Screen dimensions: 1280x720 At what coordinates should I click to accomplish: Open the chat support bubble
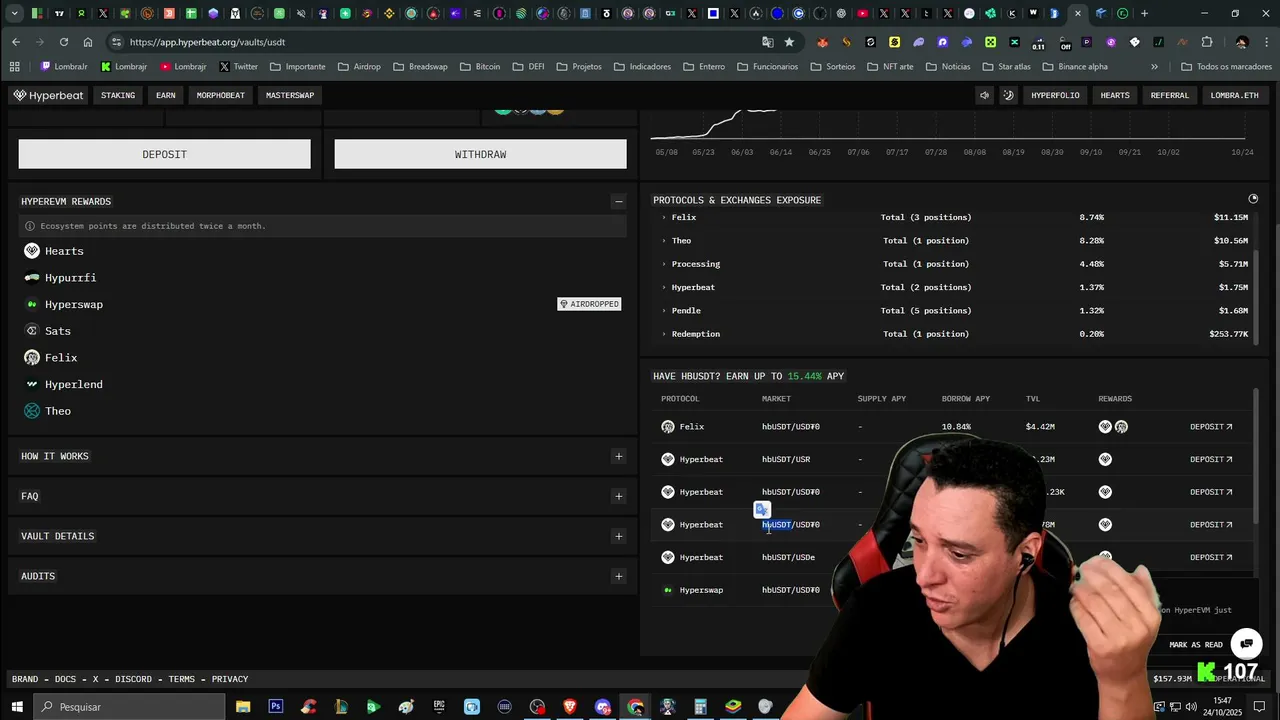tap(1246, 643)
